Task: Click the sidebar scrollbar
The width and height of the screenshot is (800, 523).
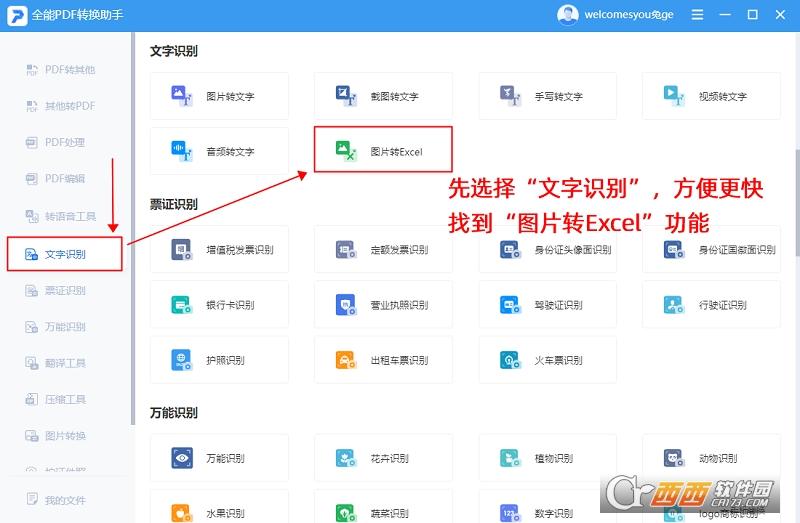Action: point(133,229)
